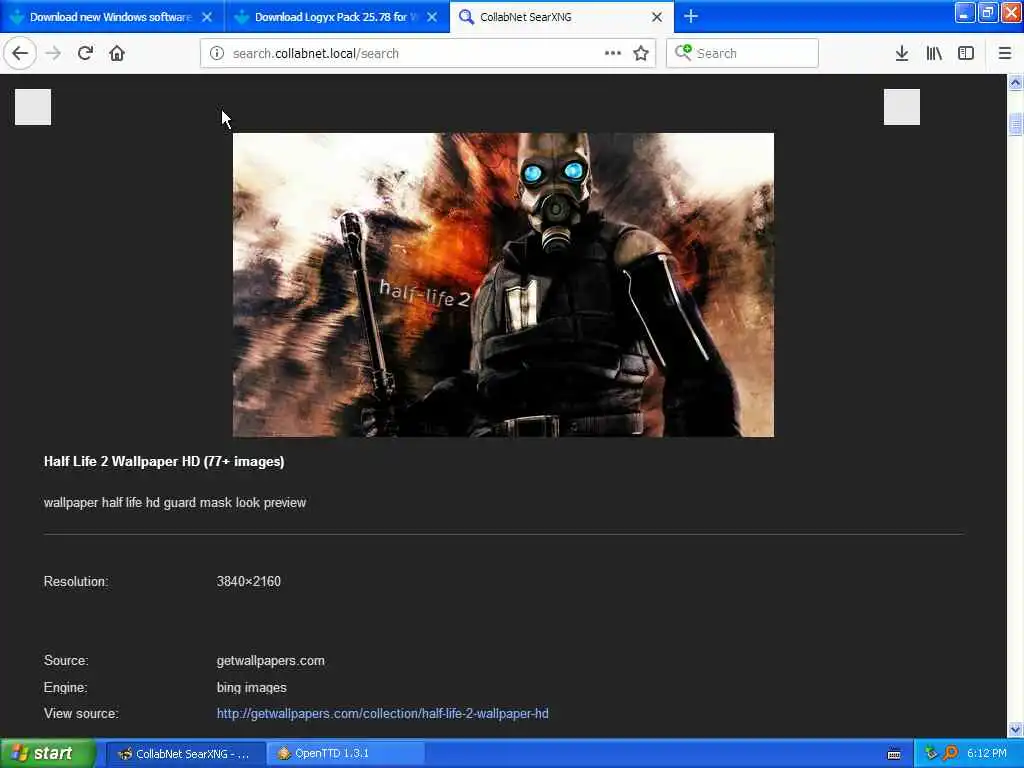Open the Windows start menu
The image size is (1024, 768).
point(47,754)
